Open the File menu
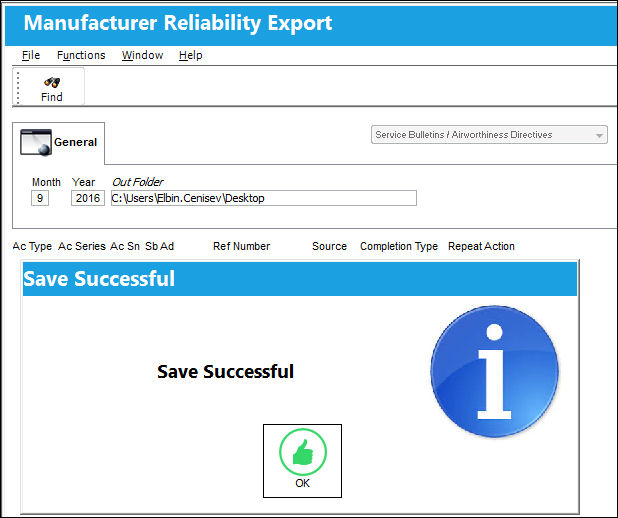 (x=31, y=55)
